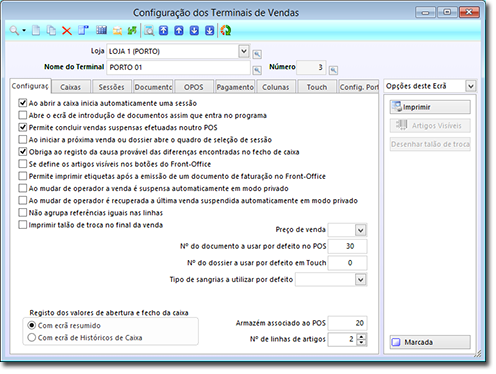Open the 'Preço de venda' dropdown
The height and width of the screenshot is (374, 496).
[x=360, y=230]
